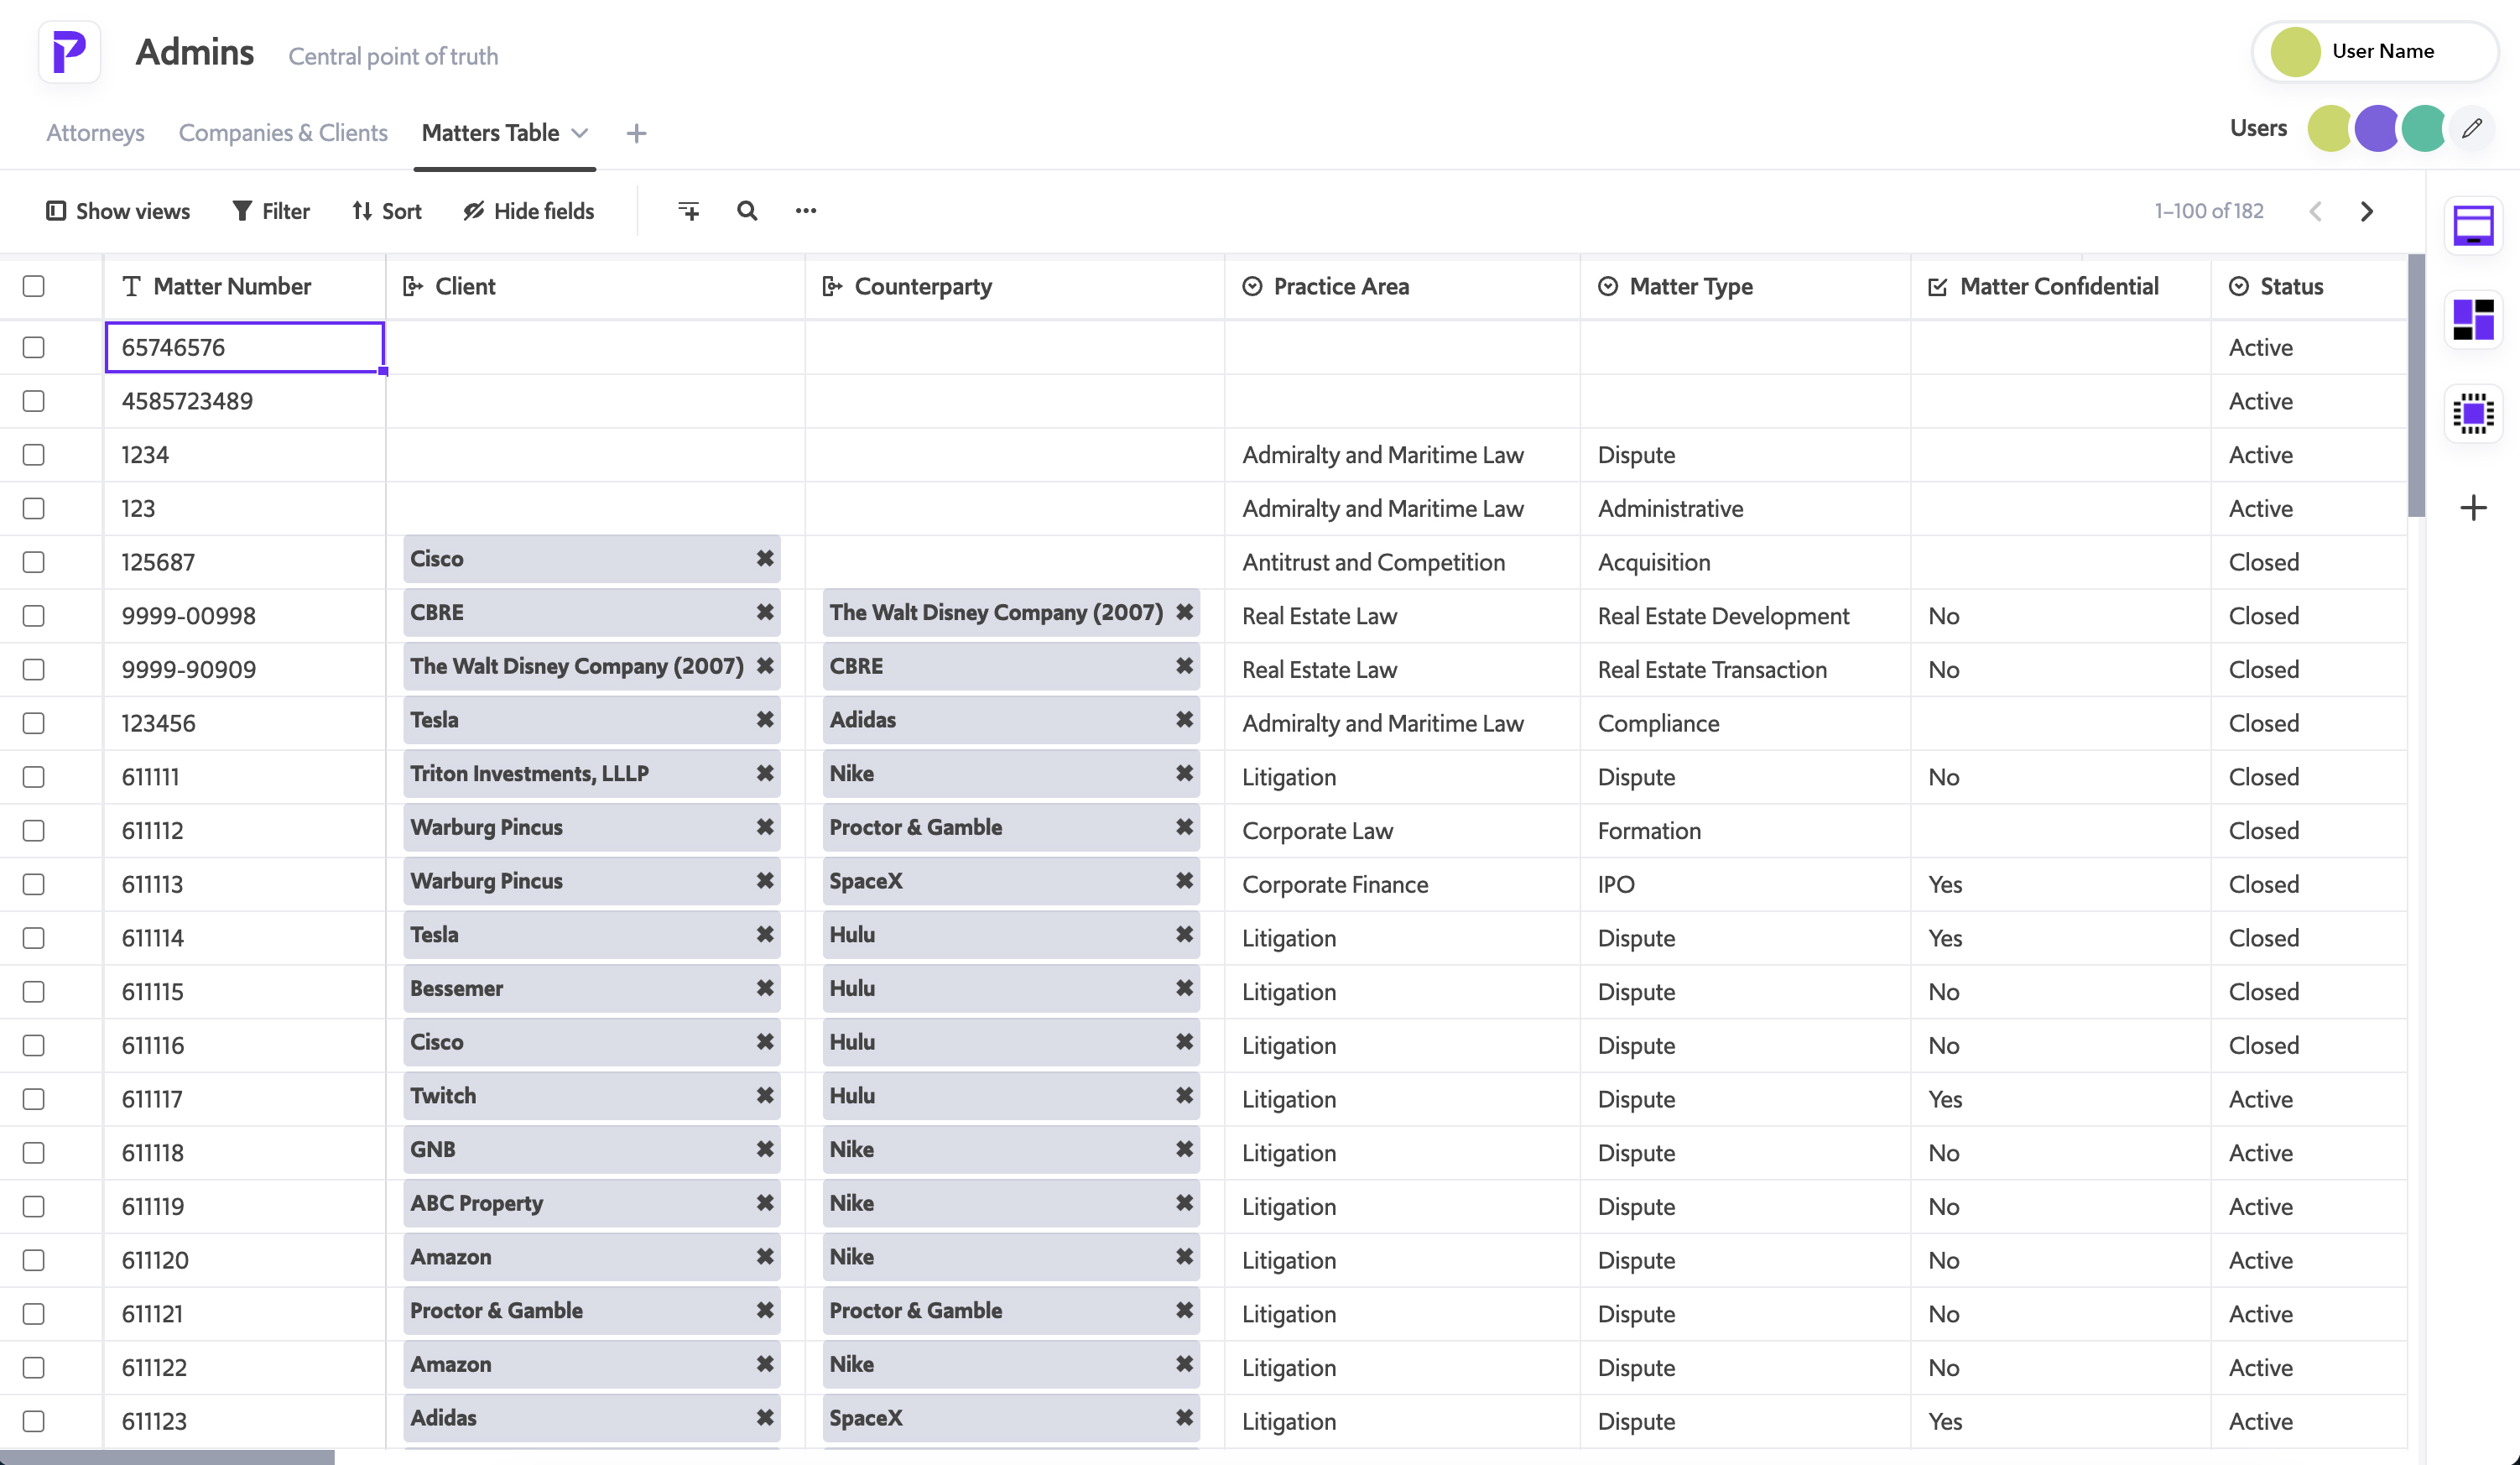Click the purple user avatar in Users
The image size is (2520, 1465).
point(2376,129)
